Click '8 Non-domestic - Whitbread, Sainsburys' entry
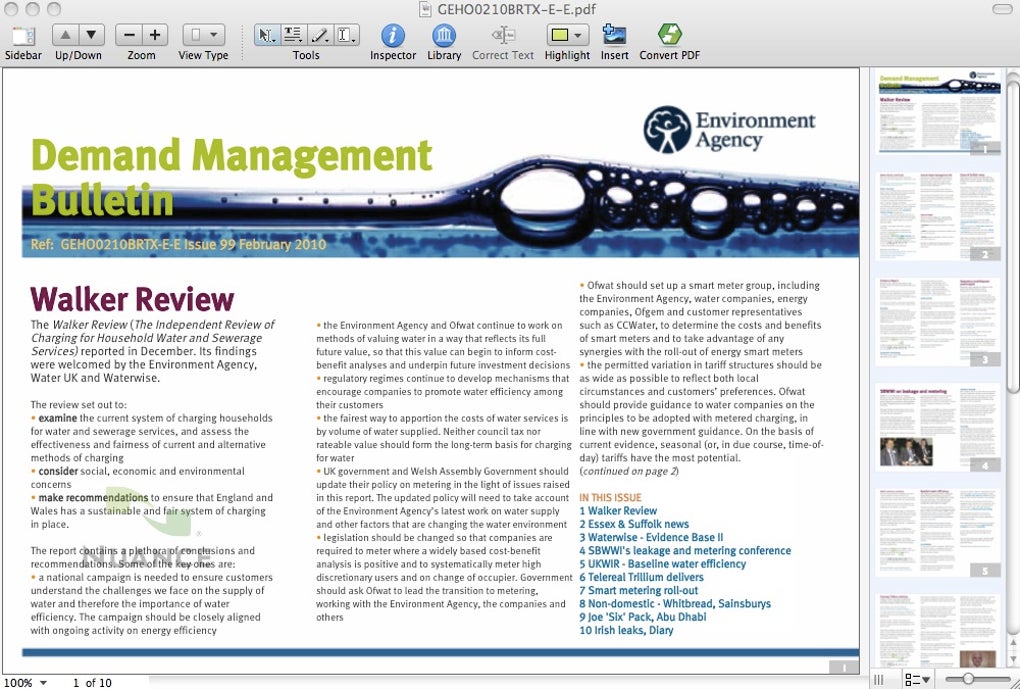Screen dimensions: 1020x689 [675, 603]
